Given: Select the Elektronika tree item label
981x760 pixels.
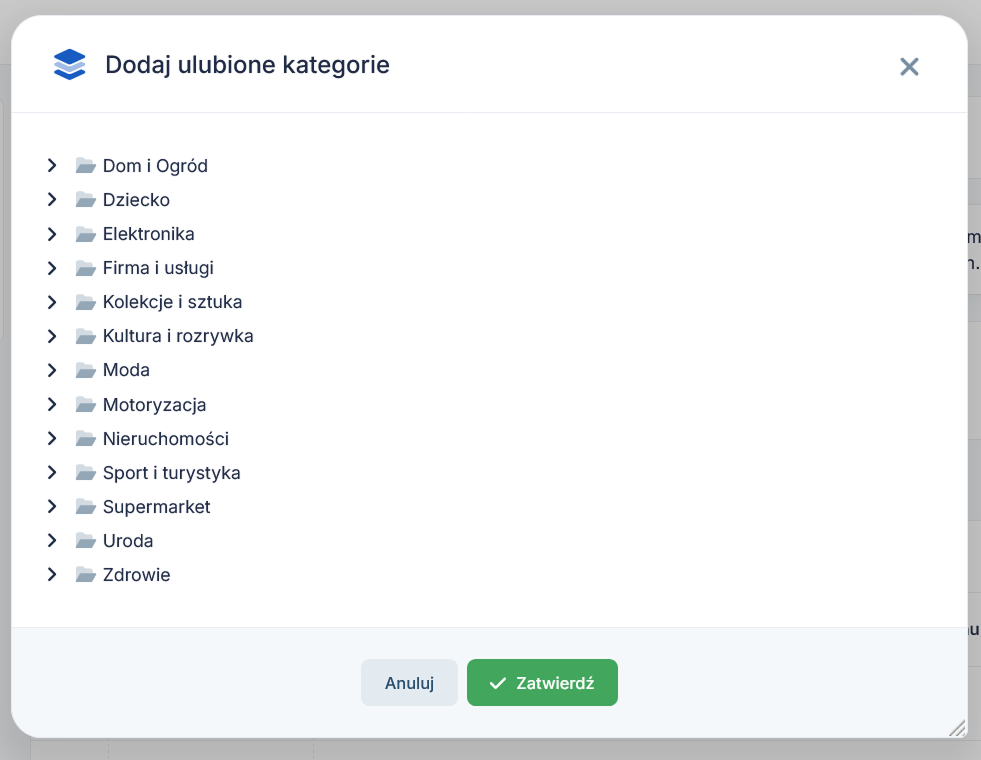Looking at the screenshot, I should 148,234.
